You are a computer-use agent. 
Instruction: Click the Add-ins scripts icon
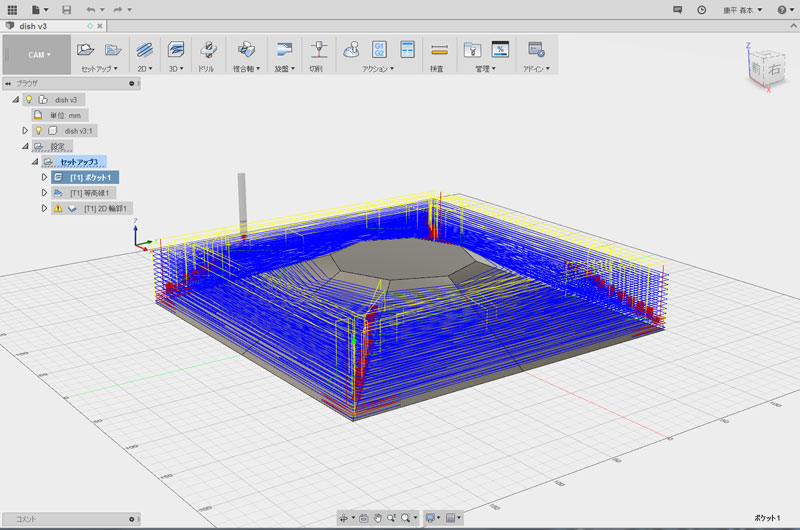(536, 49)
